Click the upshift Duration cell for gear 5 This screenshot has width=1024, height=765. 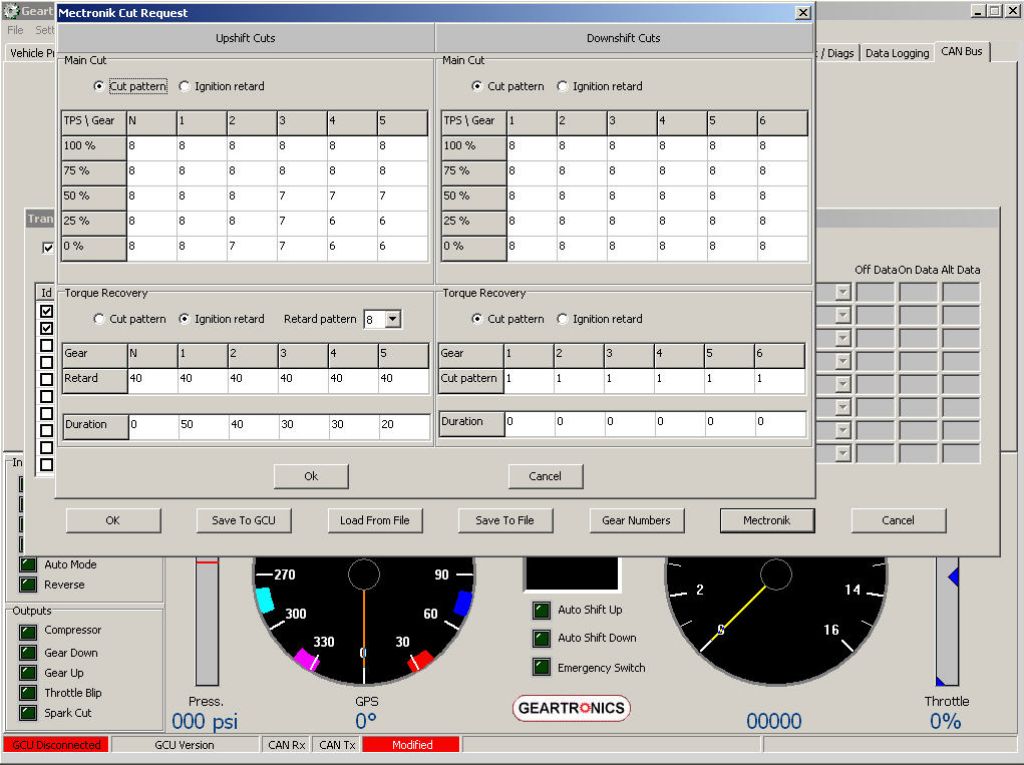[x=403, y=425]
